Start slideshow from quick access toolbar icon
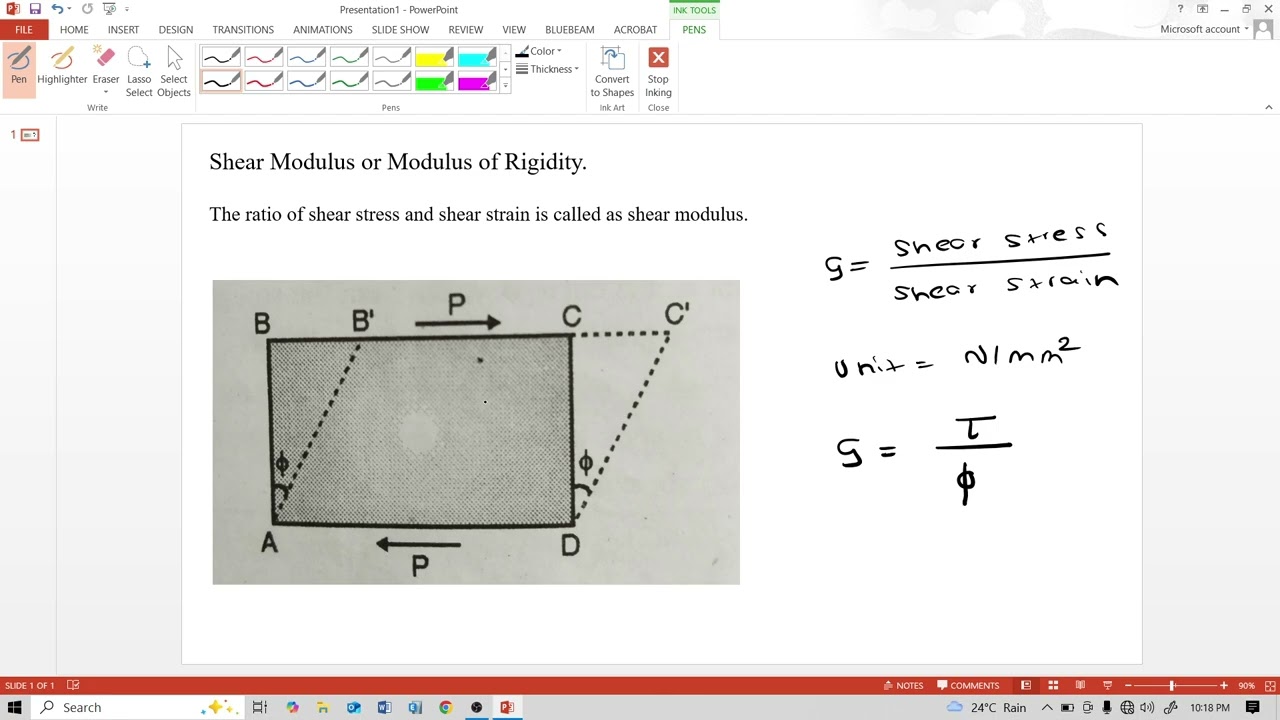This screenshot has height=720, width=1280. [x=109, y=9]
